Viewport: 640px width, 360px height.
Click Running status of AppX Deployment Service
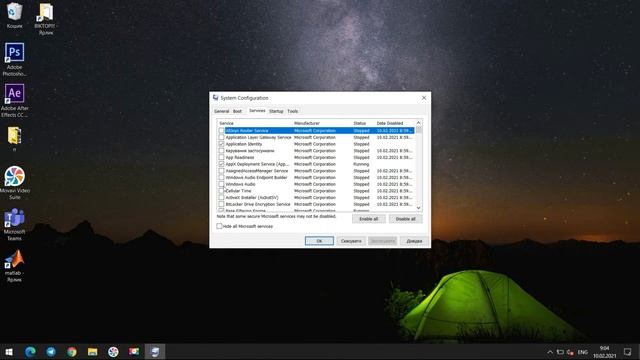click(361, 164)
